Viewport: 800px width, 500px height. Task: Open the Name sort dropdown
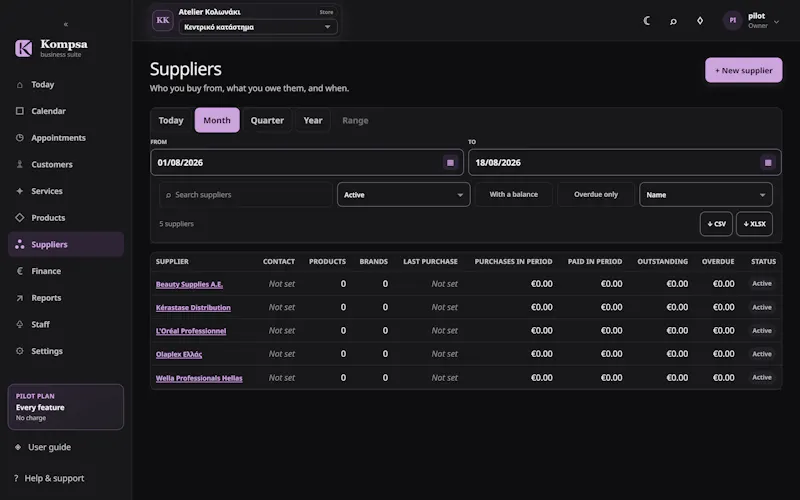click(706, 195)
